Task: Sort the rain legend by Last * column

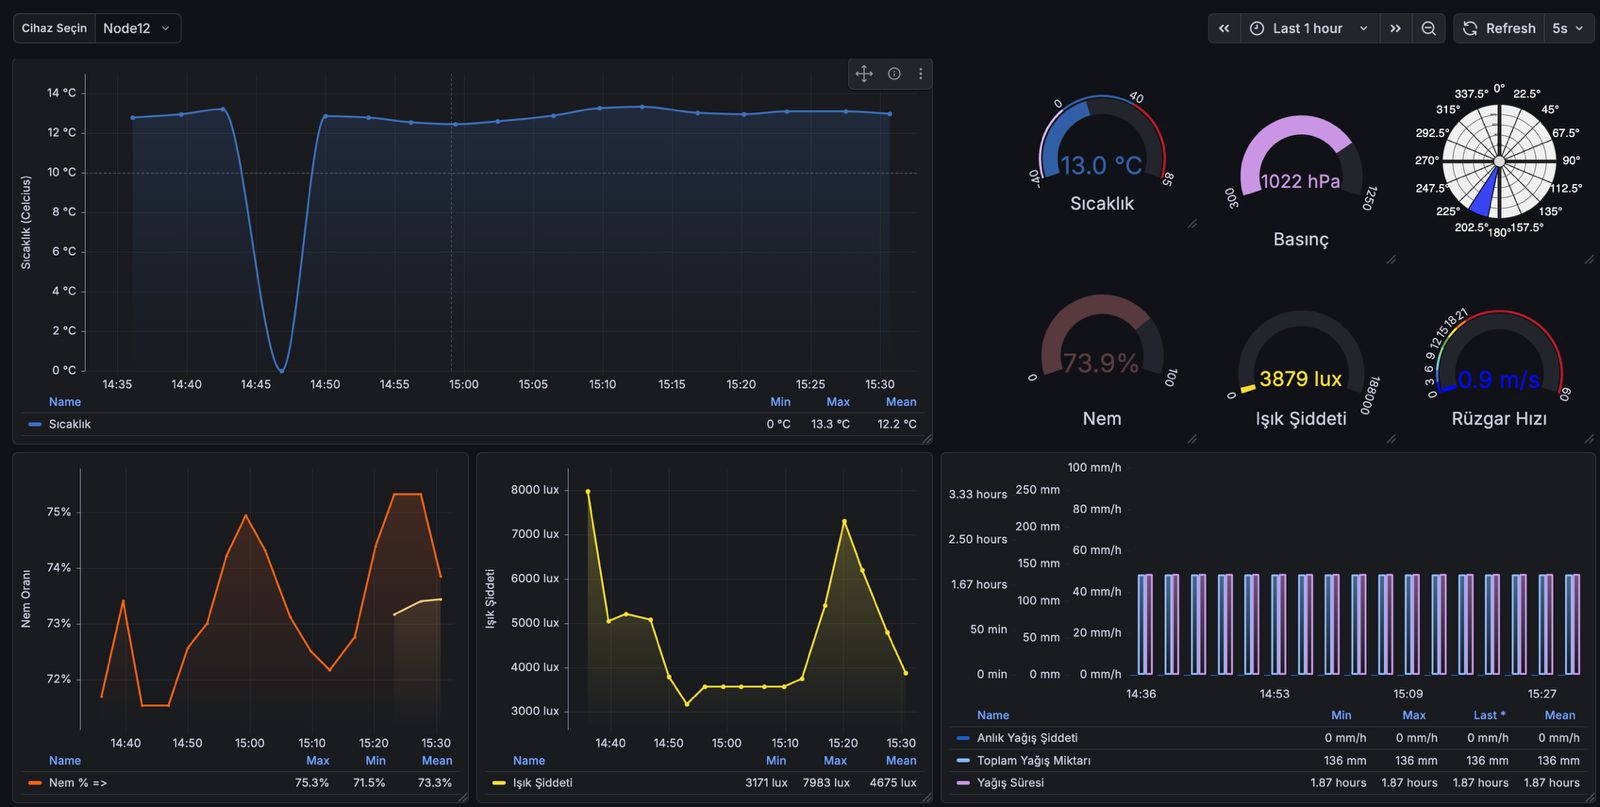Action: [1488, 715]
